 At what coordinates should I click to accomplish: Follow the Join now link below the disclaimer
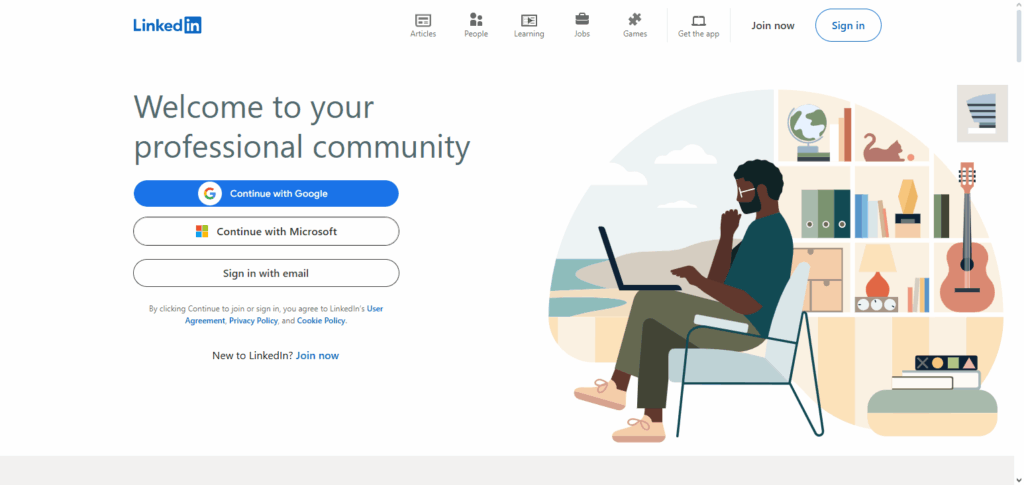(x=317, y=356)
